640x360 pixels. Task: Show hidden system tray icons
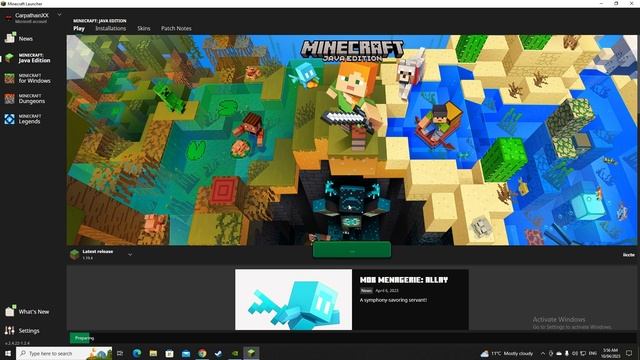click(543, 353)
